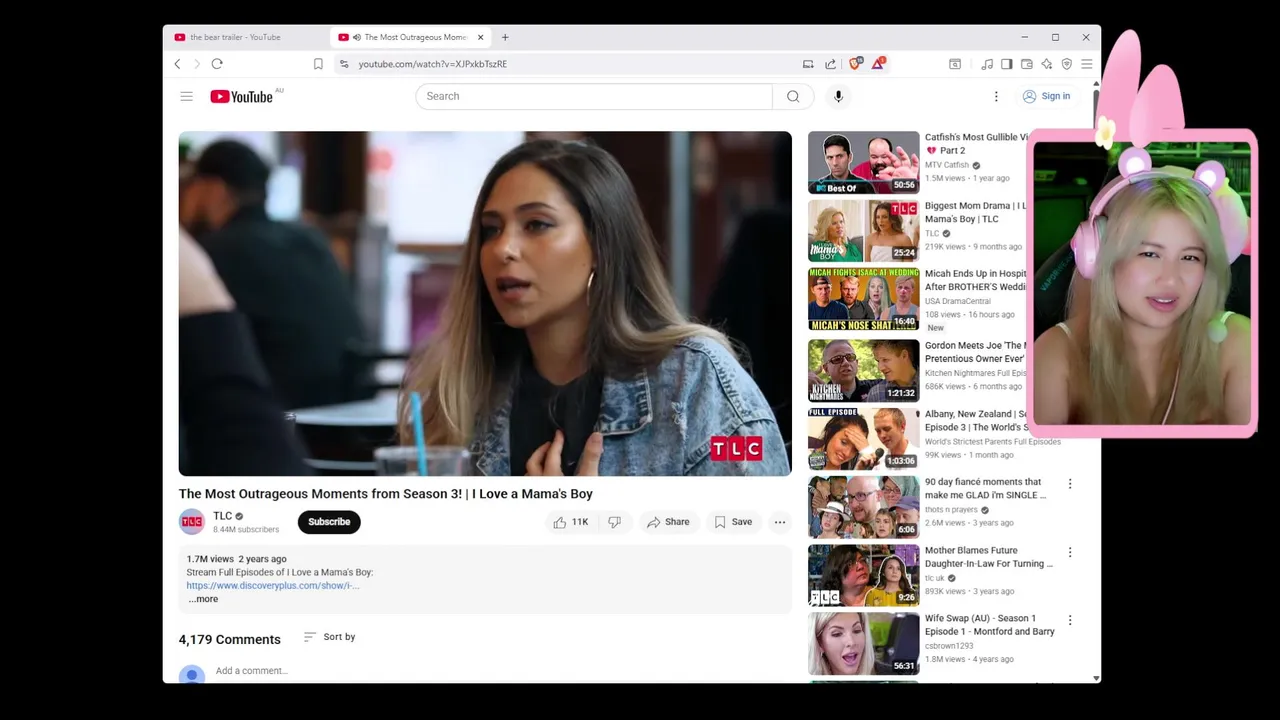Open TLC channel avatar

pos(192,522)
